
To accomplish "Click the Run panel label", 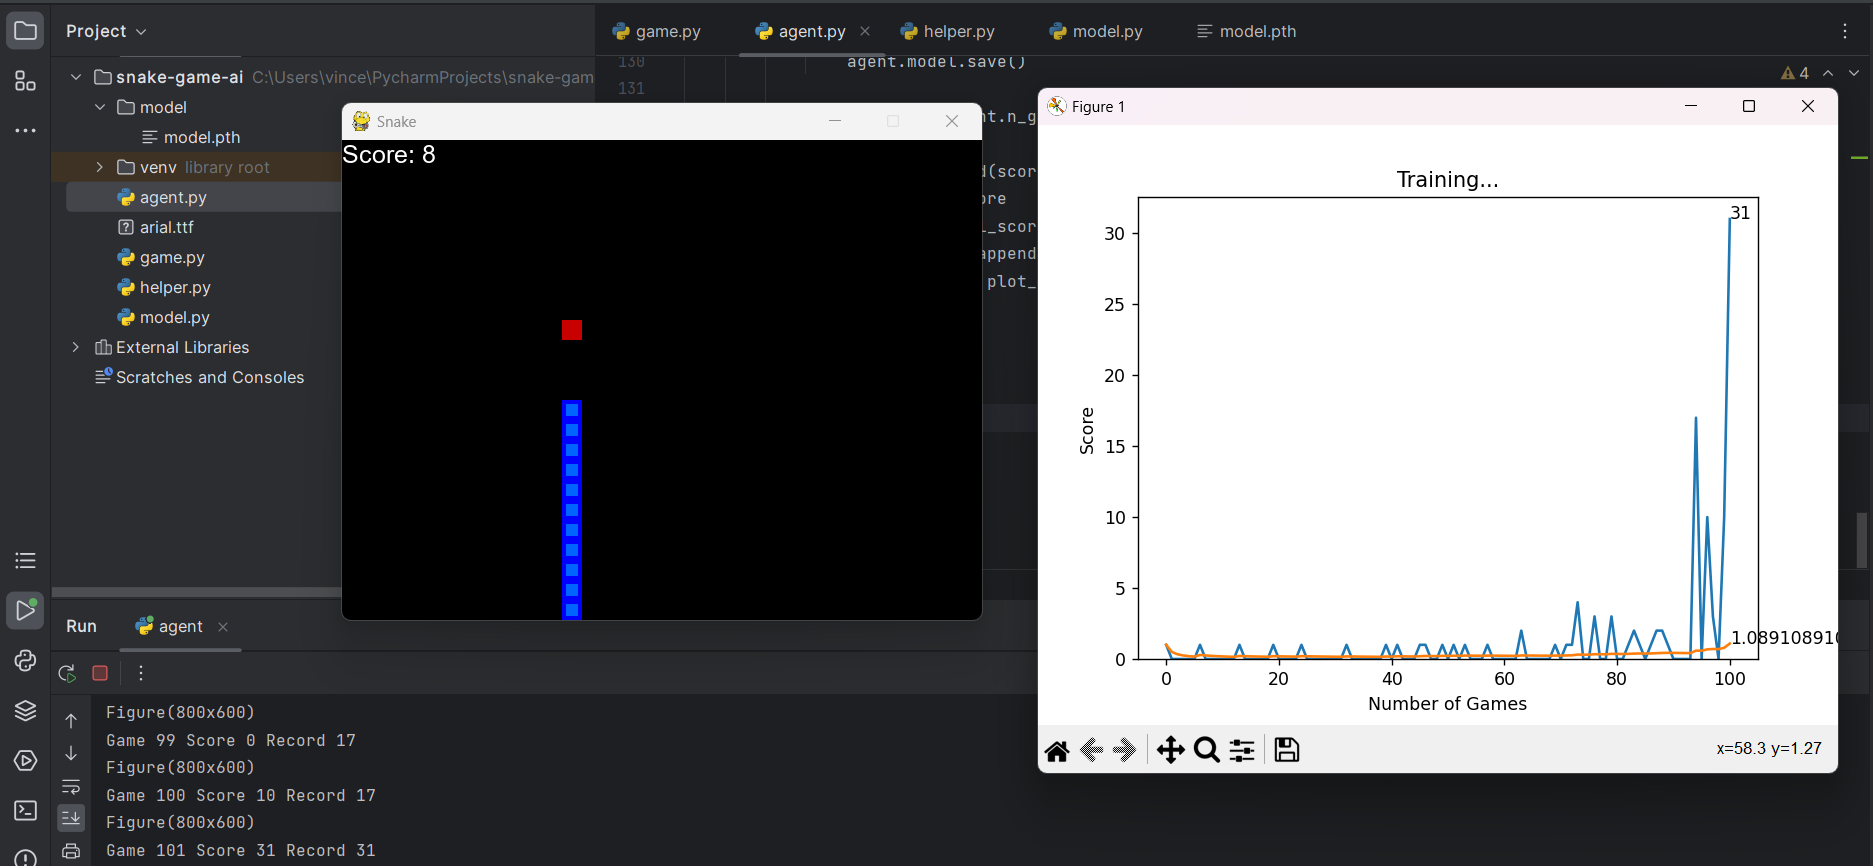I will [81, 627].
